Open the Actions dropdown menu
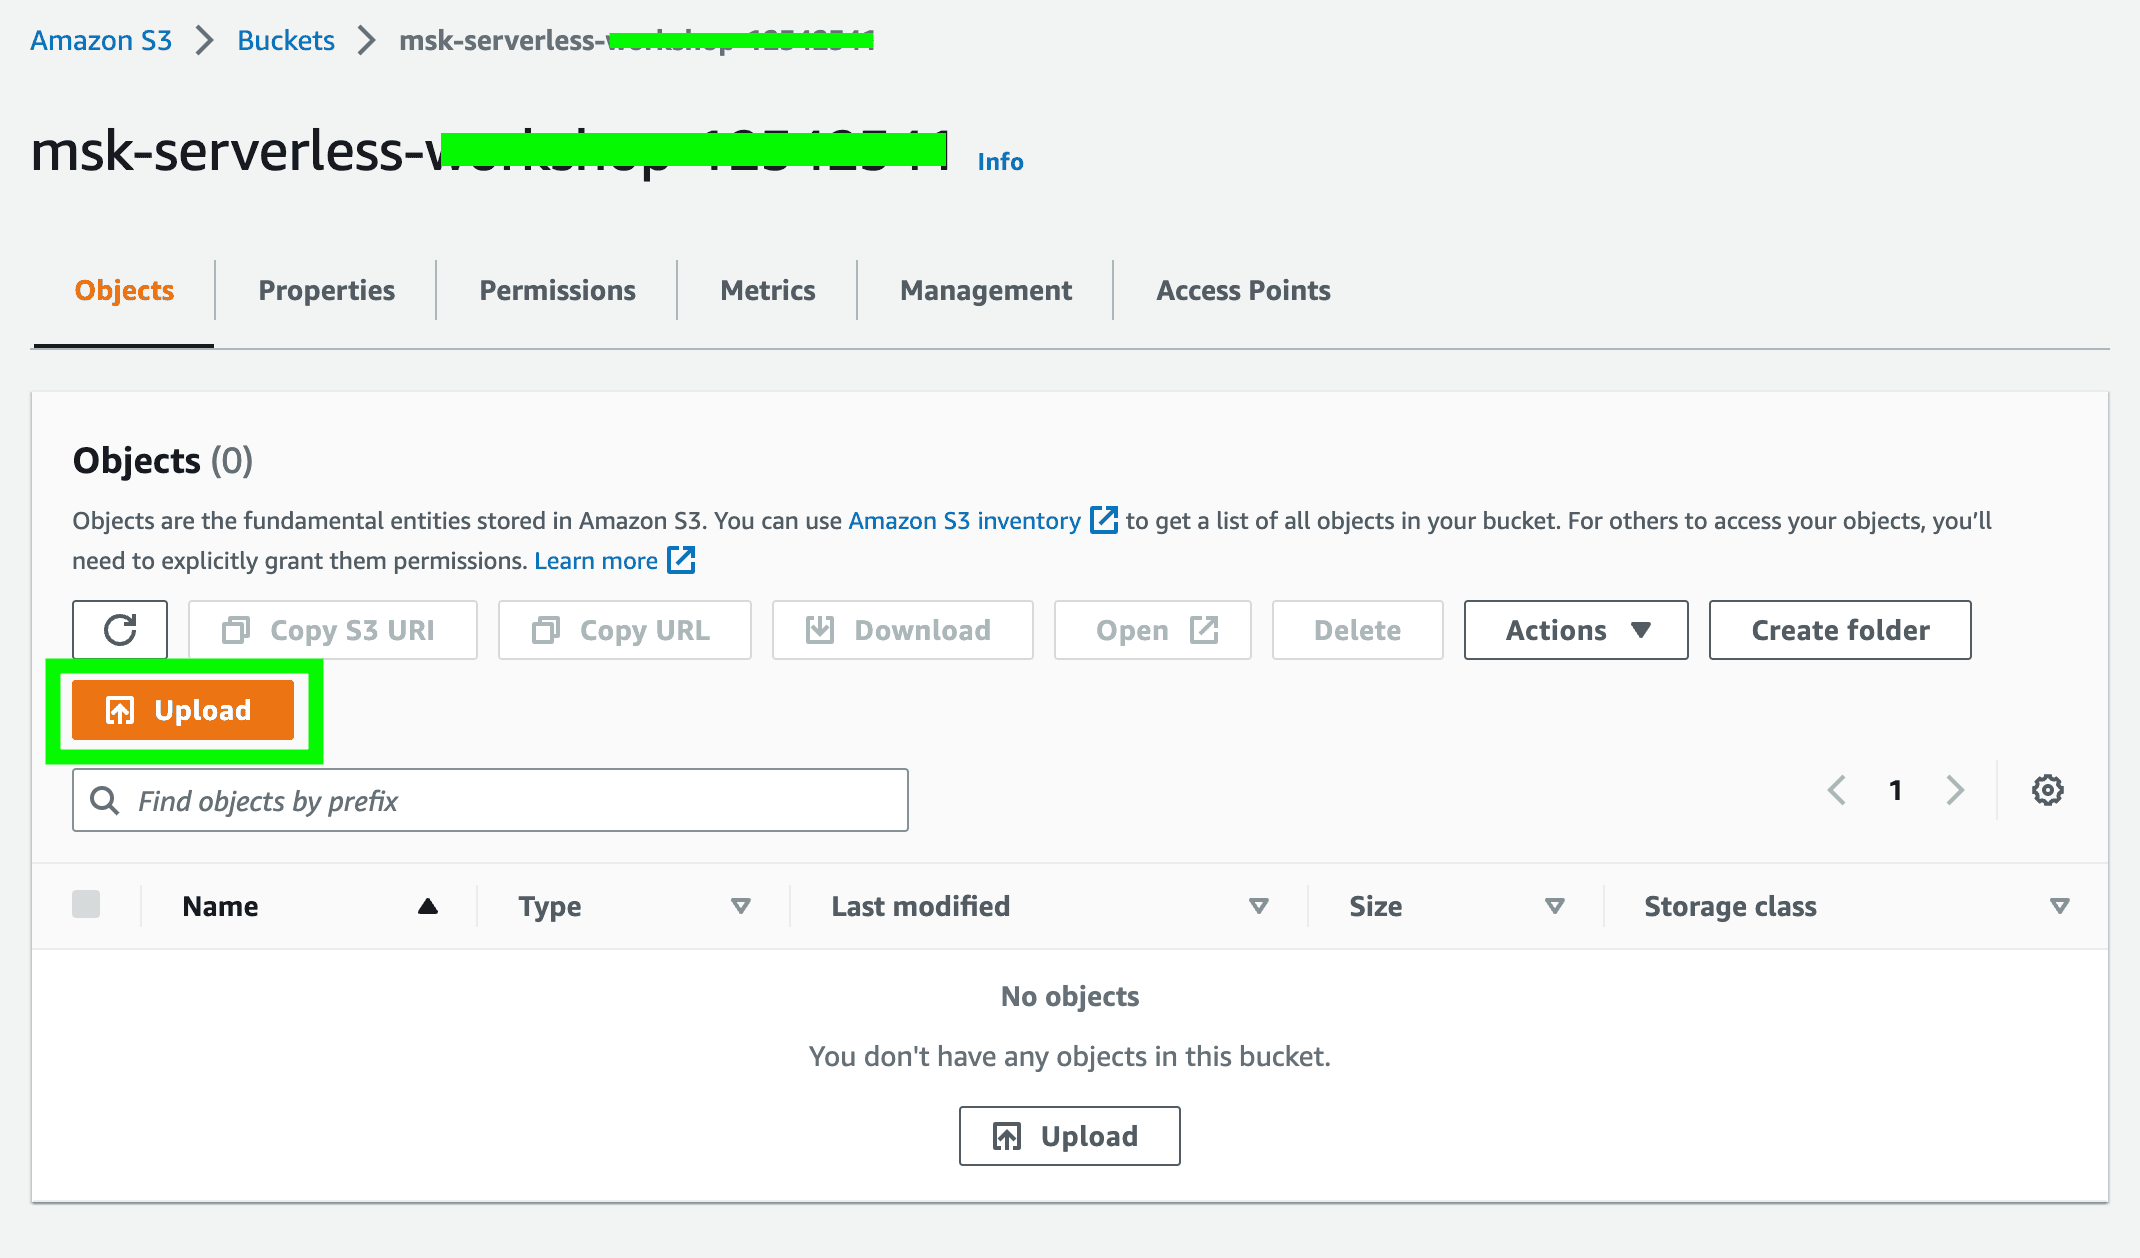Image resolution: width=2140 pixels, height=1258 pixels. coord(1576,630)
